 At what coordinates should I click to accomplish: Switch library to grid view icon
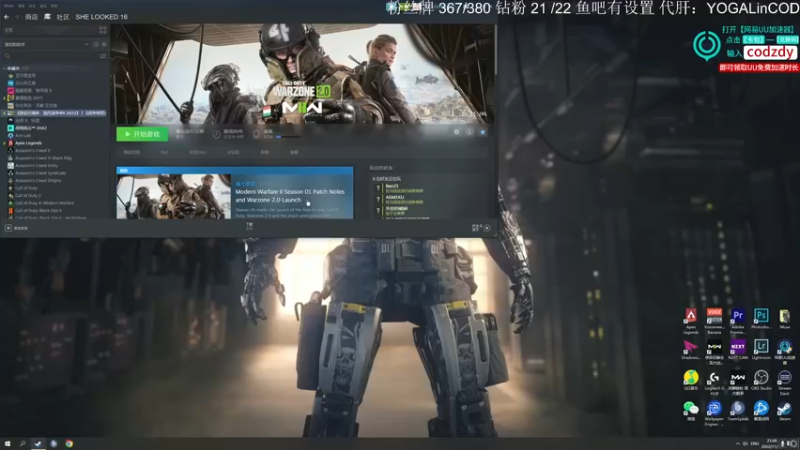(x=103, y=30)
